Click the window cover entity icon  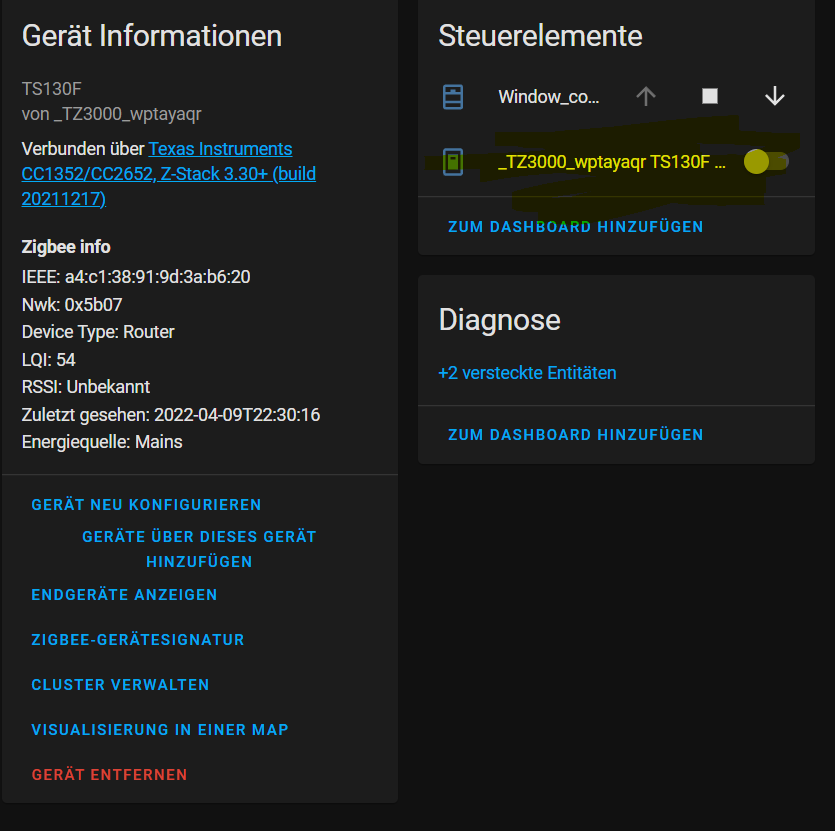454,97
